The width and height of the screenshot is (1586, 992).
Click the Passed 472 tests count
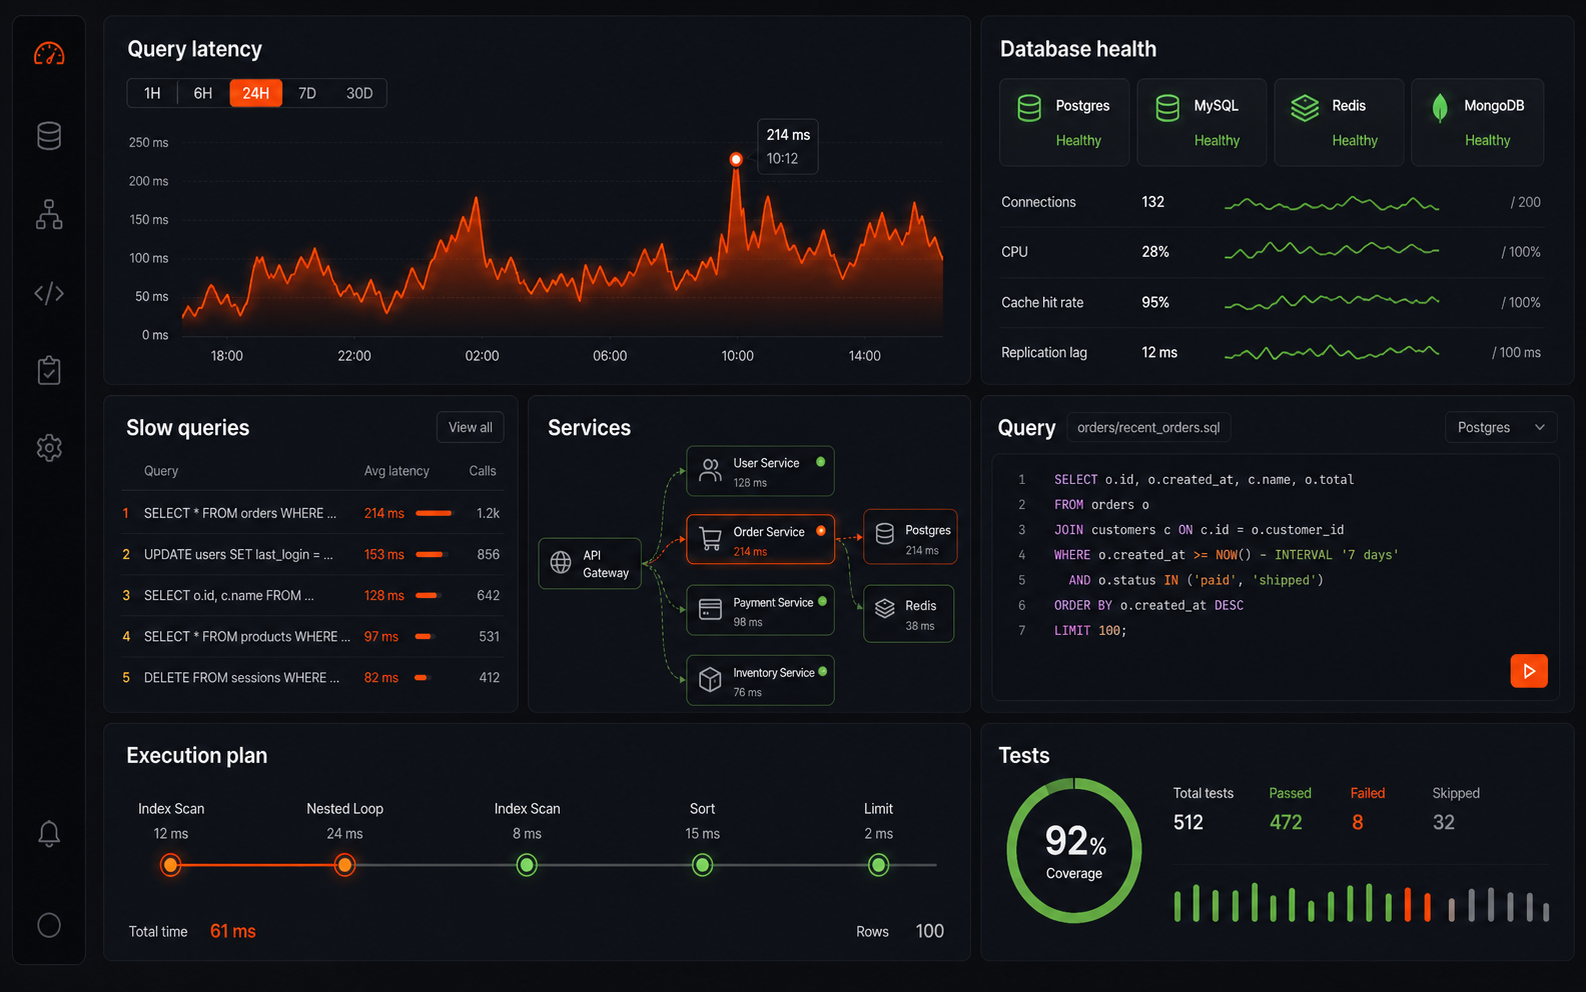tap(1286, 822)
